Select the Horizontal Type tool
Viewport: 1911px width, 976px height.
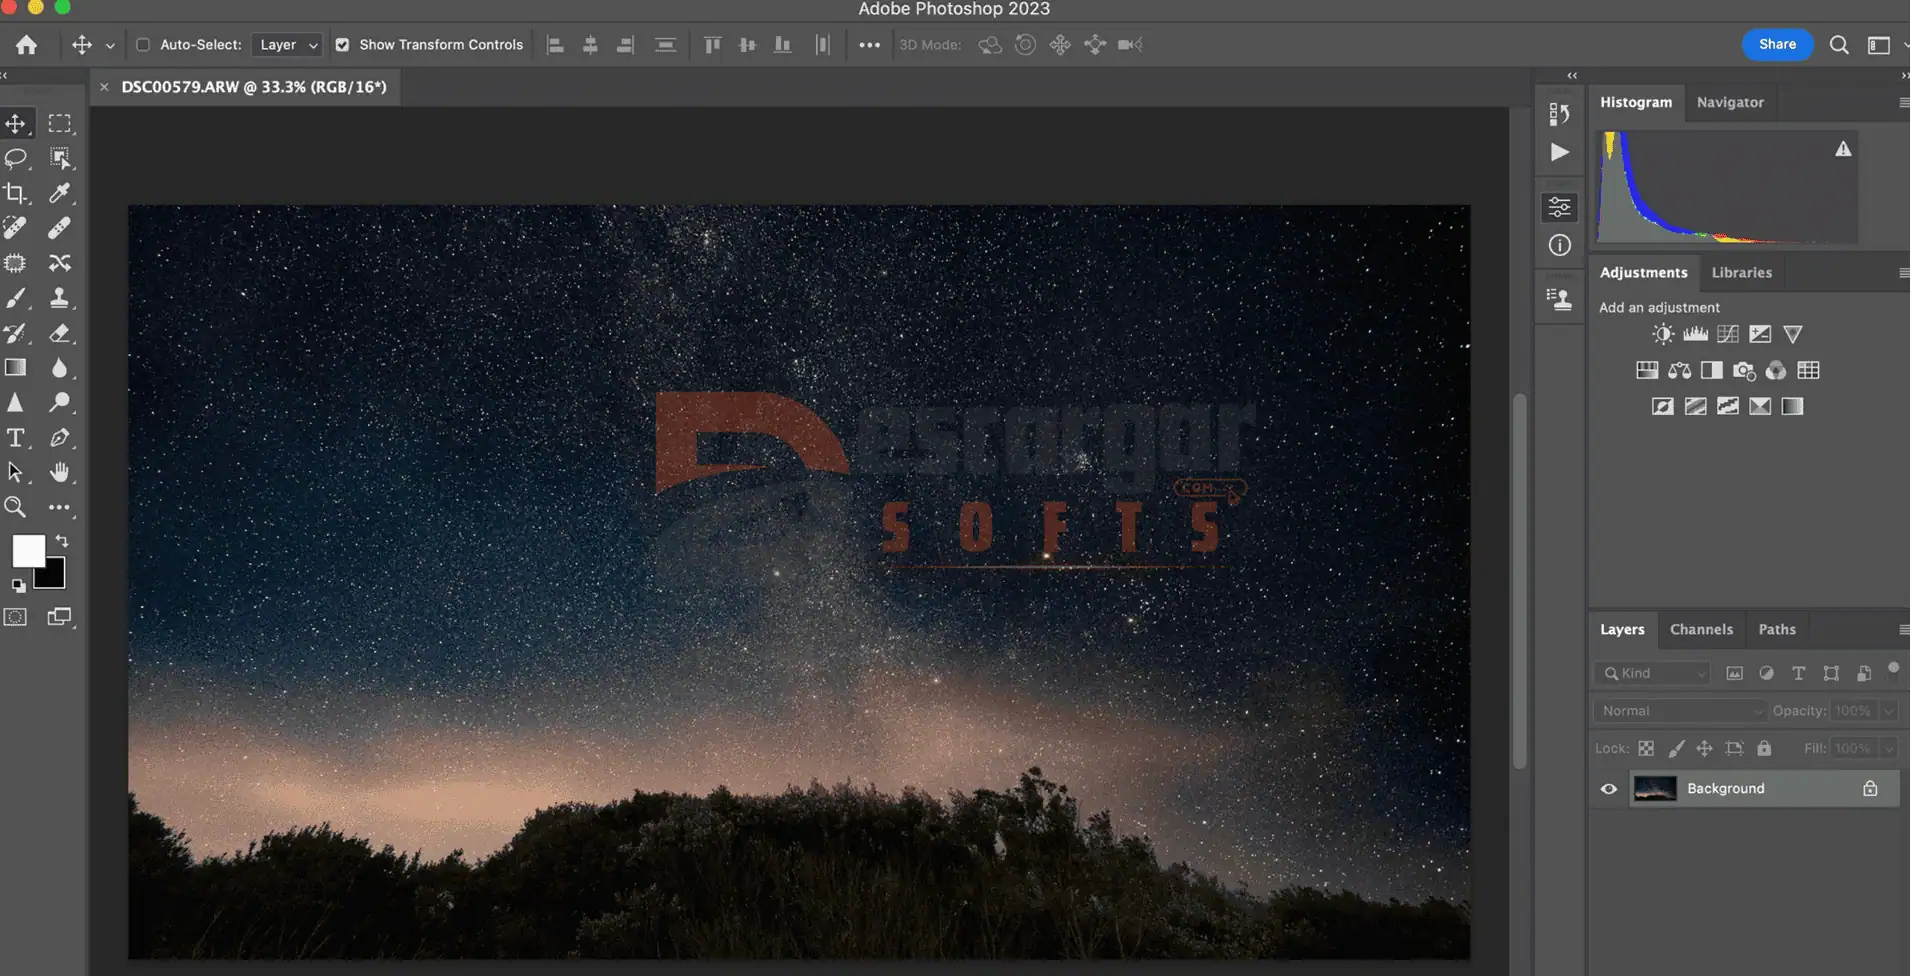(16, 438)
